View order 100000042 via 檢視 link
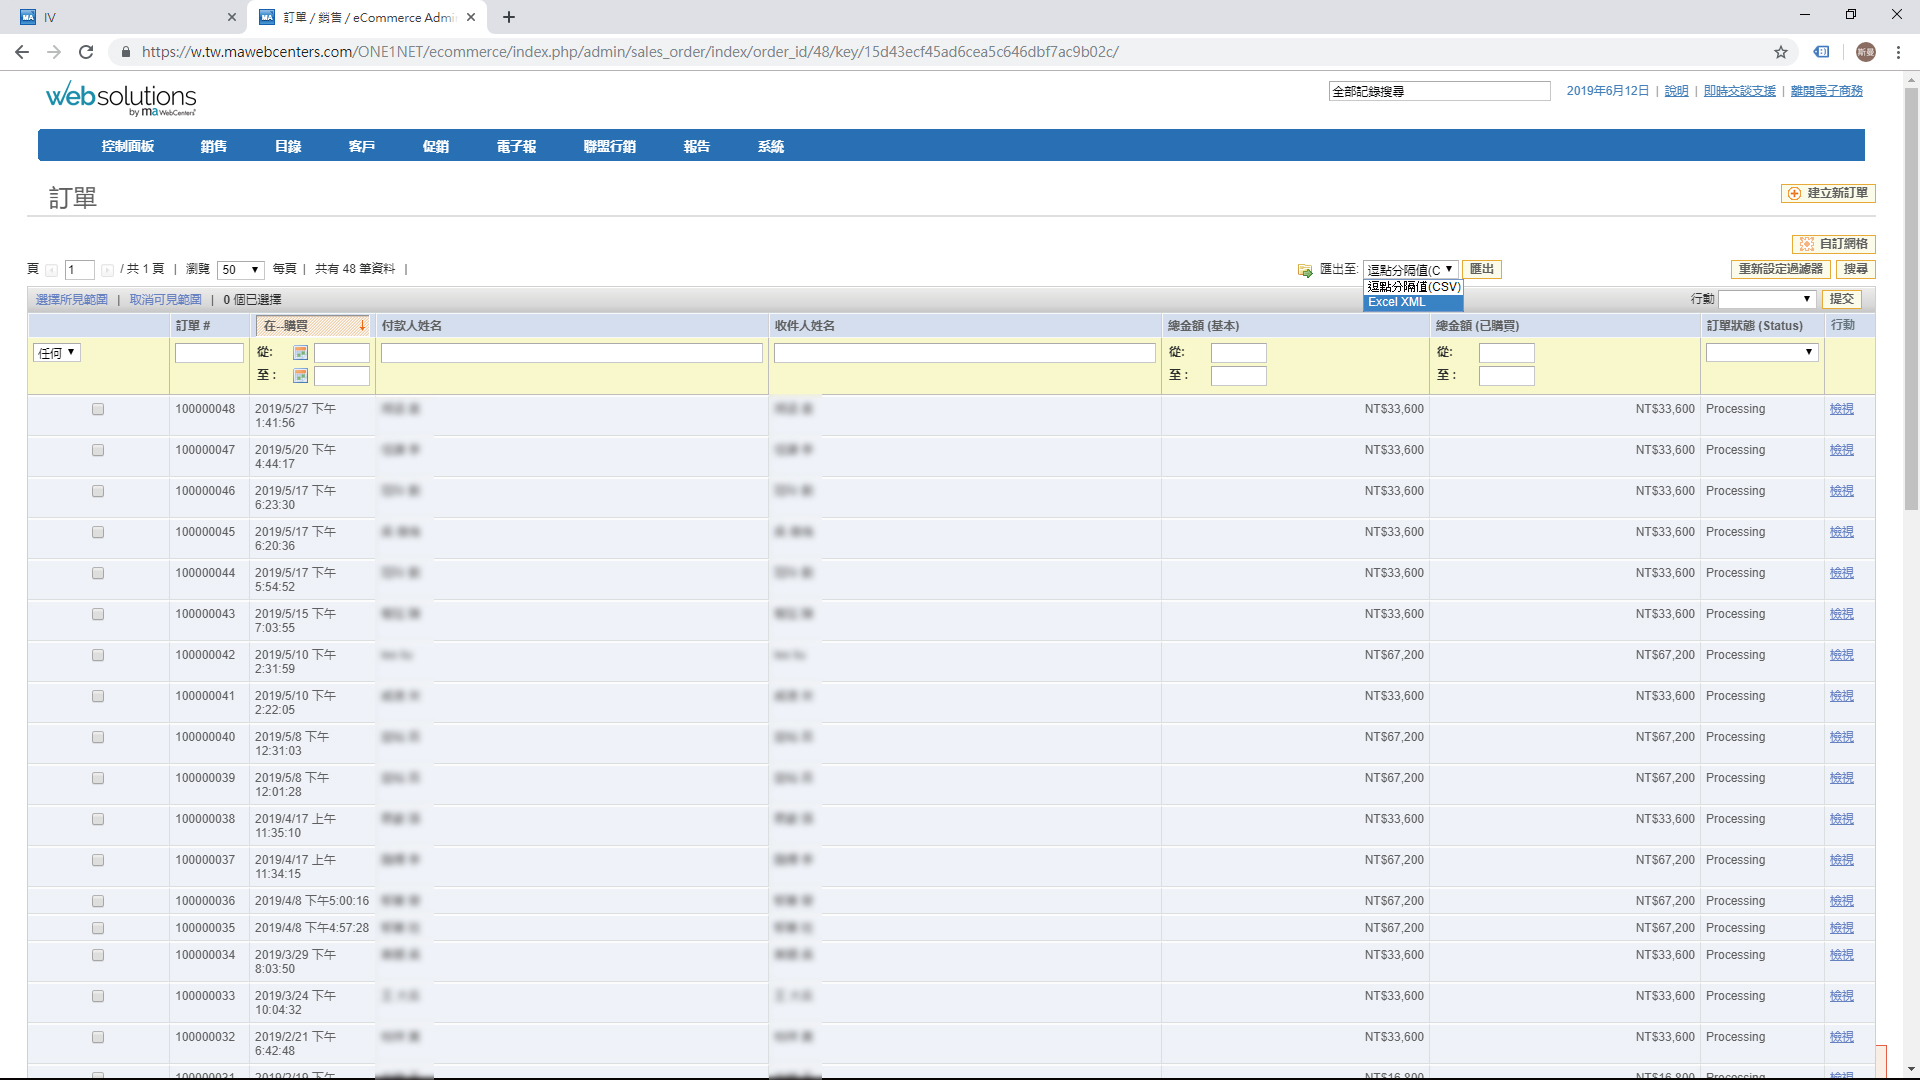 click(x=1842, y=655)
